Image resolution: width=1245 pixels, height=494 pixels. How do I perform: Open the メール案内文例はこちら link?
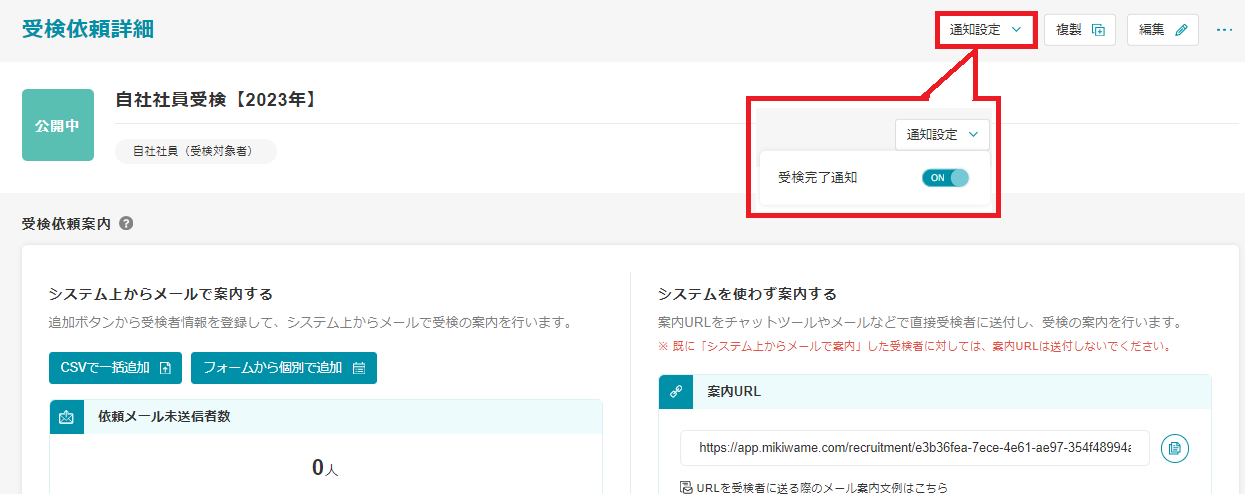click(820, 487)
